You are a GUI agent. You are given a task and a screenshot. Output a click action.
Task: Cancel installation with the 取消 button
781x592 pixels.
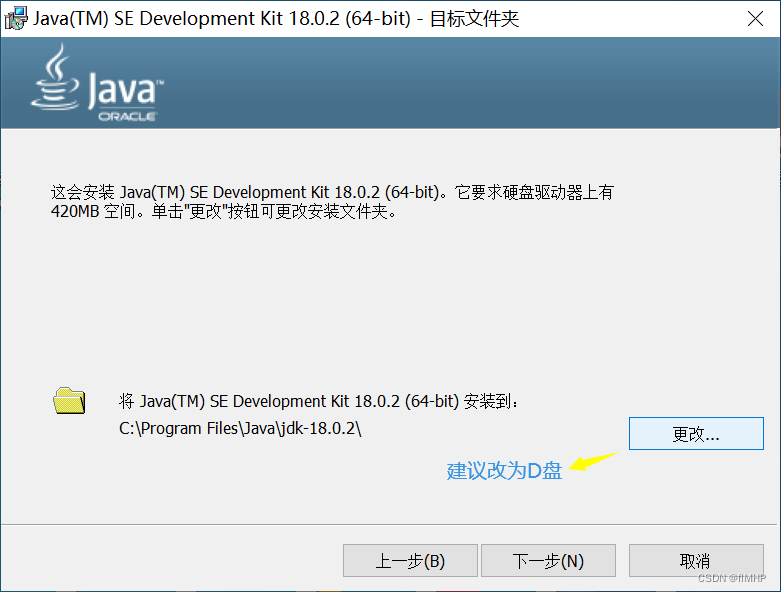(695, 561)
